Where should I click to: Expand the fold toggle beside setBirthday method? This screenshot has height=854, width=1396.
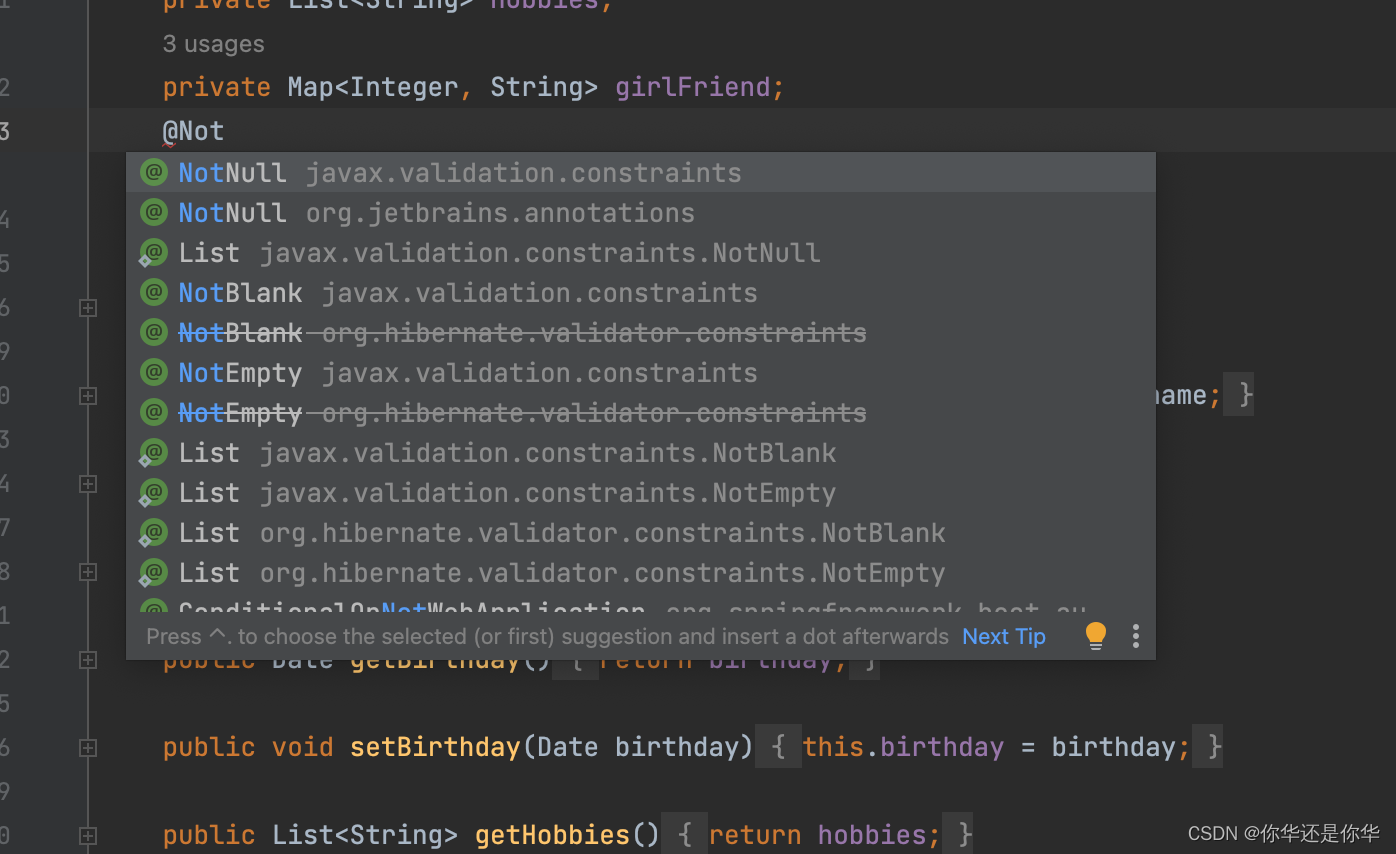88,748
